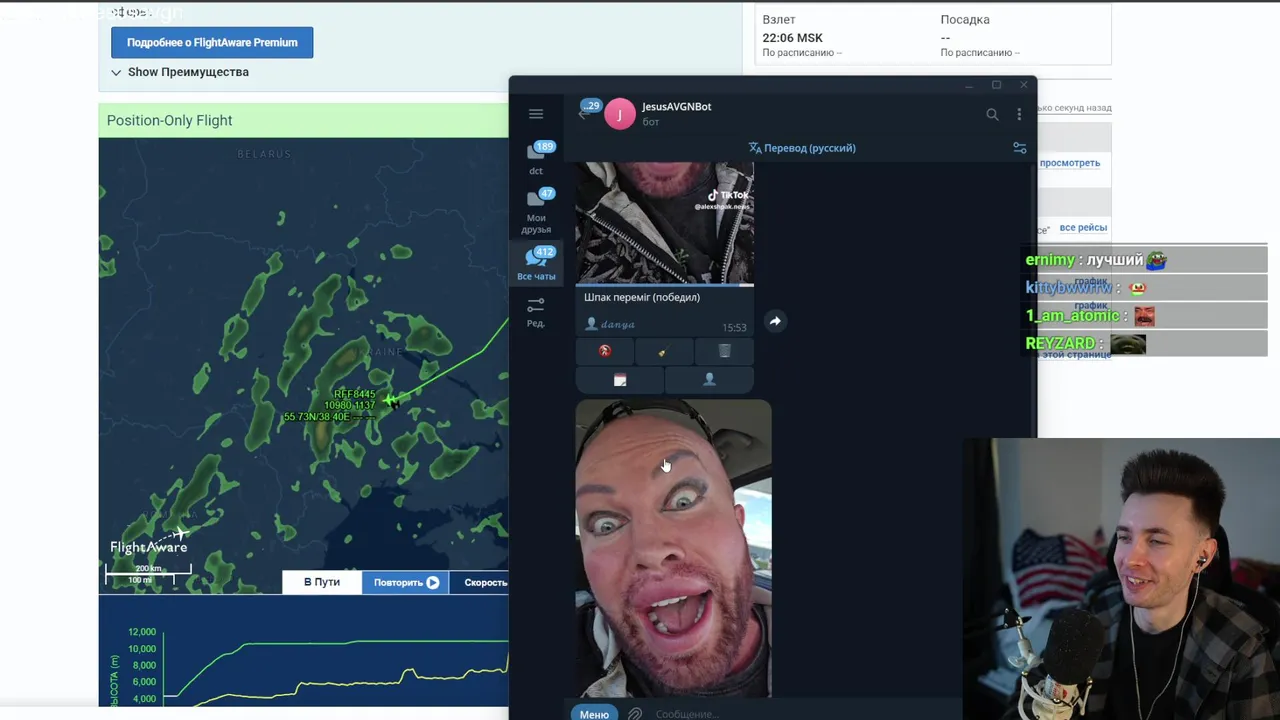Open the Ред. folder editor
The image size is (1280, 720).
(x=536, y=311)
